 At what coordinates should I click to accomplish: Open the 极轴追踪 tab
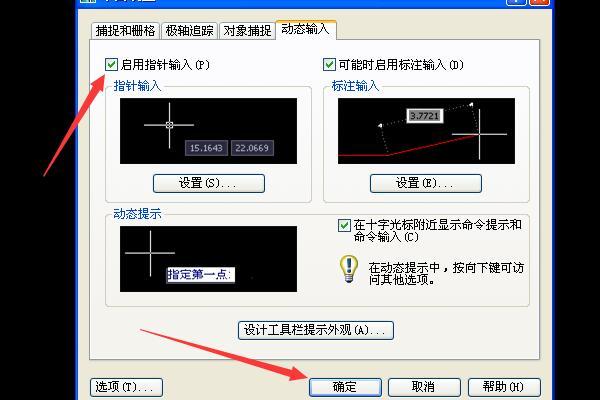(189, 31)
